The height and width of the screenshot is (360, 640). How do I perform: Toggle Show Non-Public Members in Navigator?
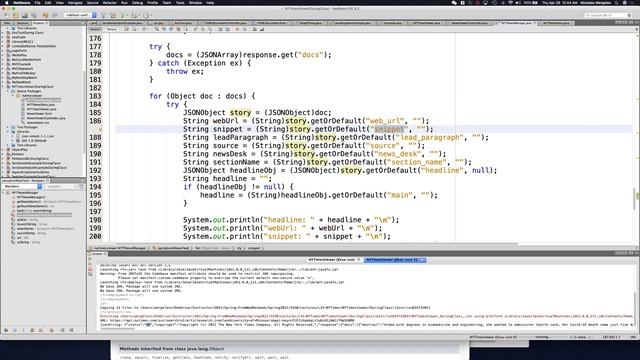pos(32,330)
